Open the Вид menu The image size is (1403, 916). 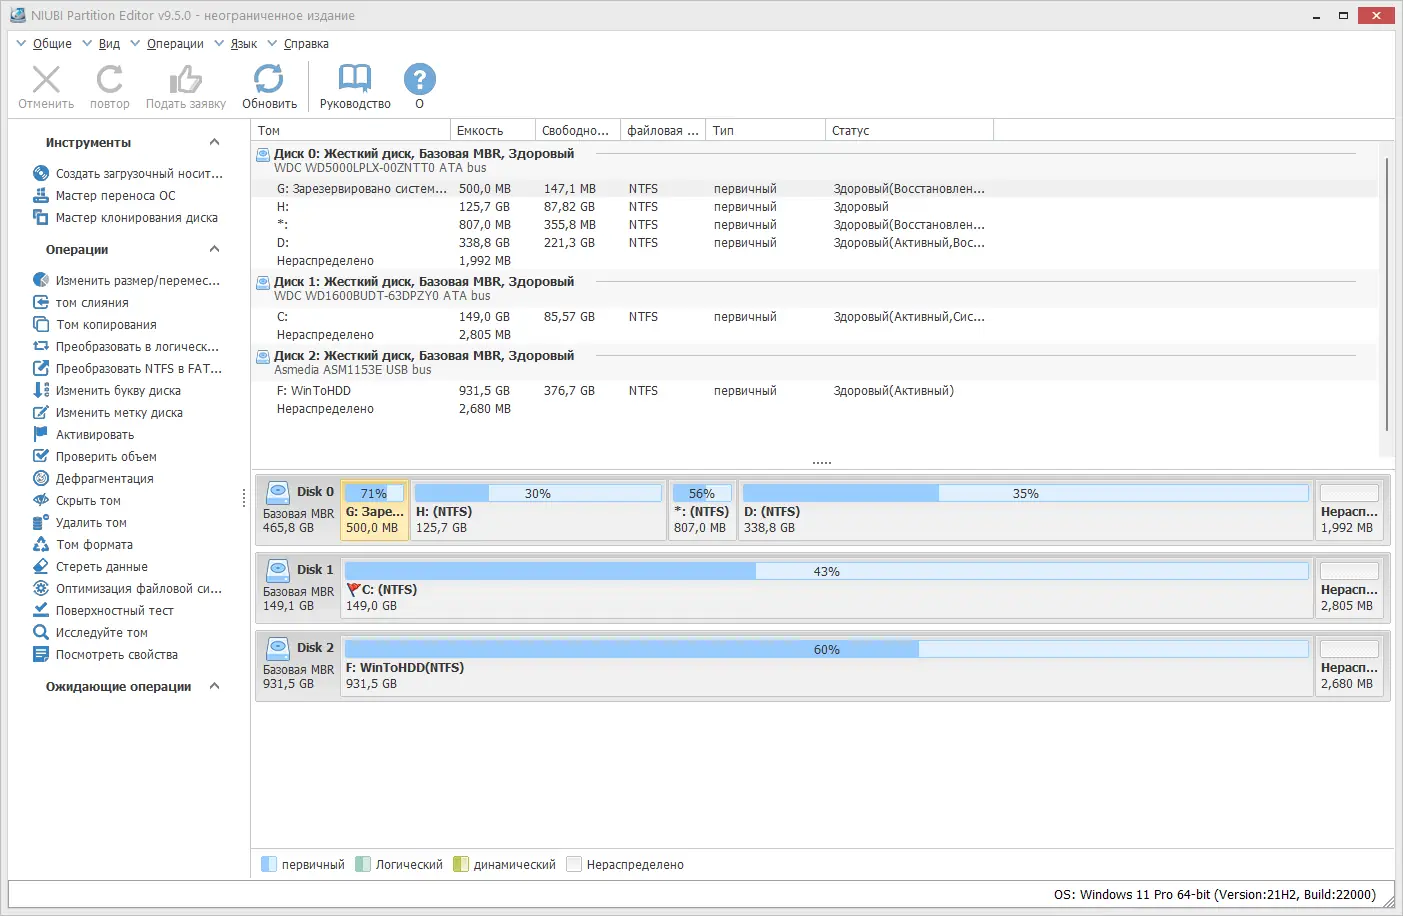tap(108, 43)
